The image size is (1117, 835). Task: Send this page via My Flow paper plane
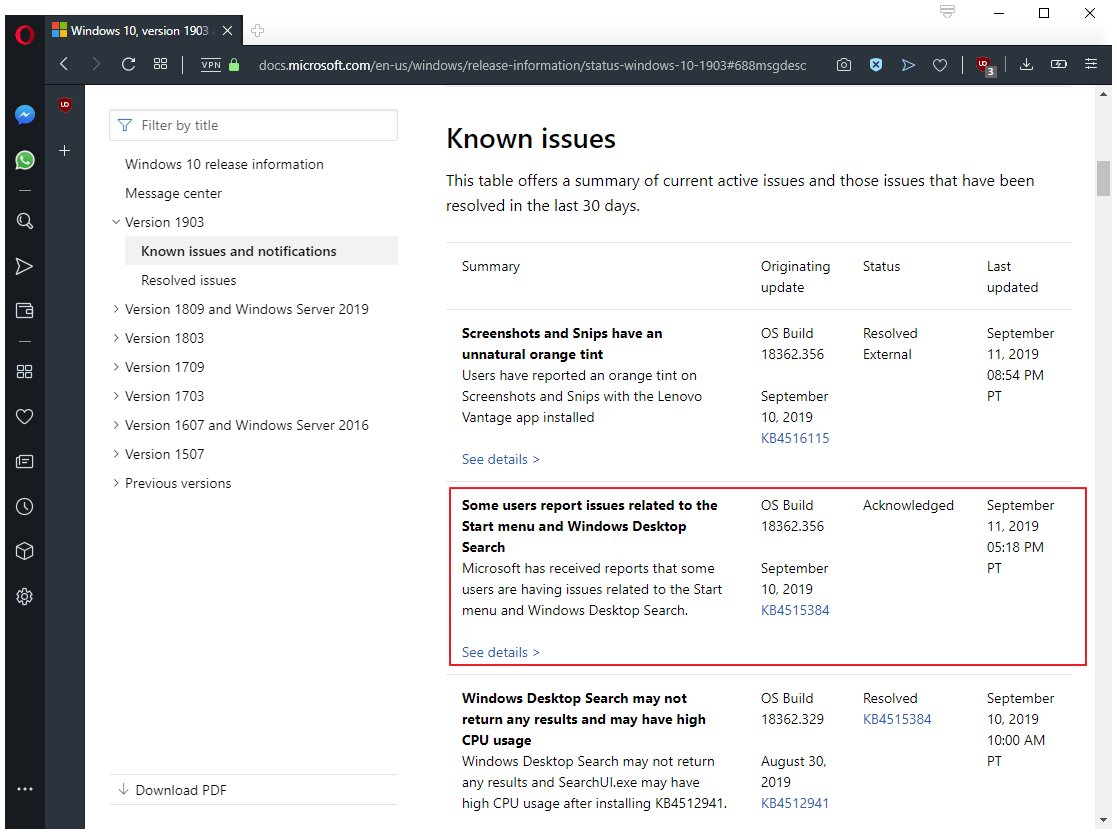pyautogui.click(x=908, y=64)
